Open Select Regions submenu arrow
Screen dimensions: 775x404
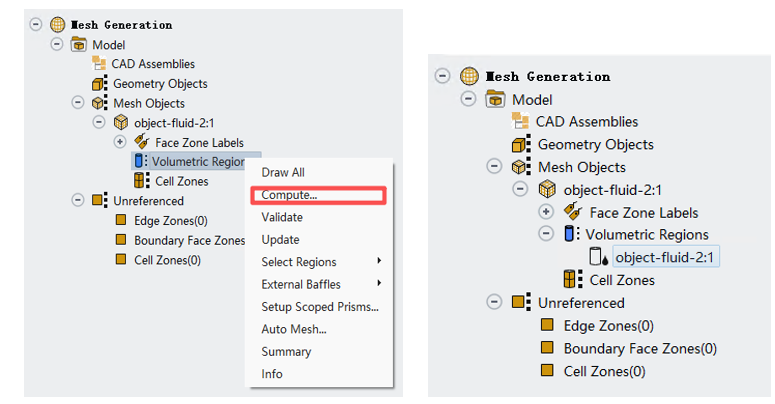[x=379, y=261]
